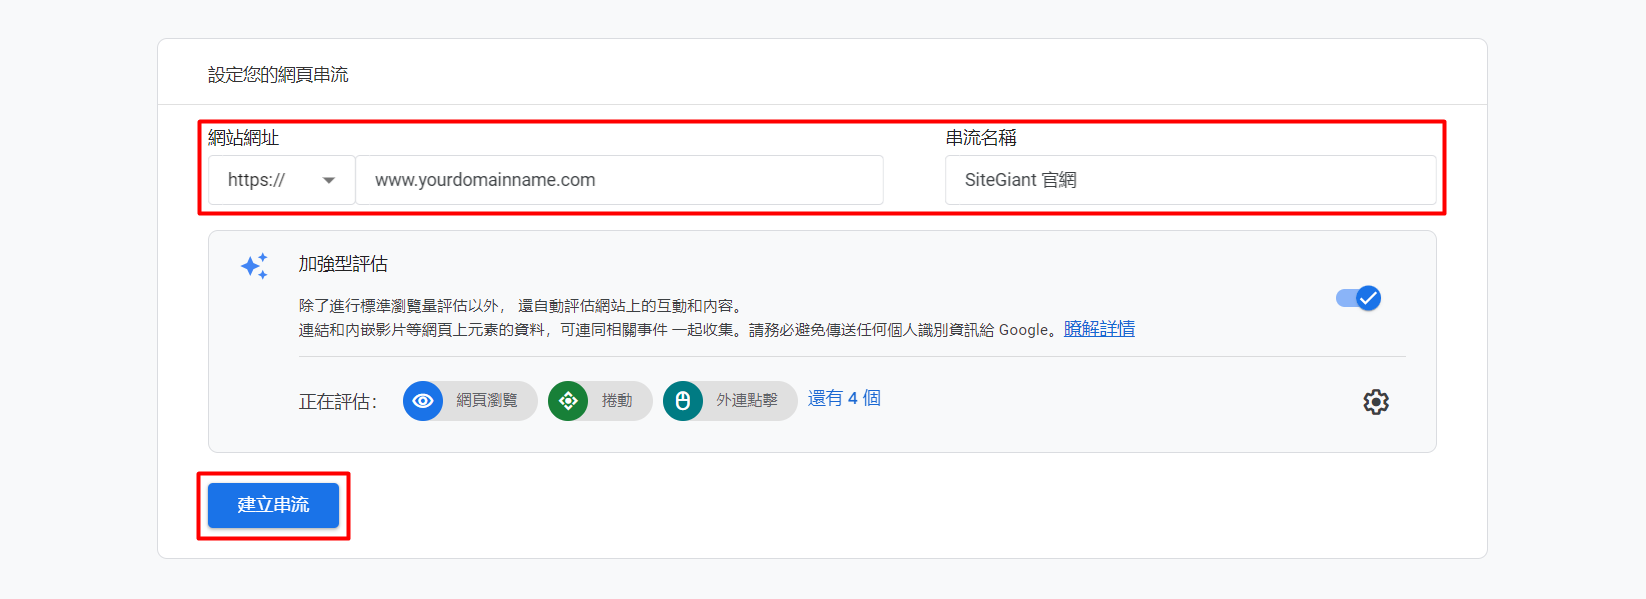
Task: Click the 外連點擊 mouse icon chip
Action: (x=730, y=401)
